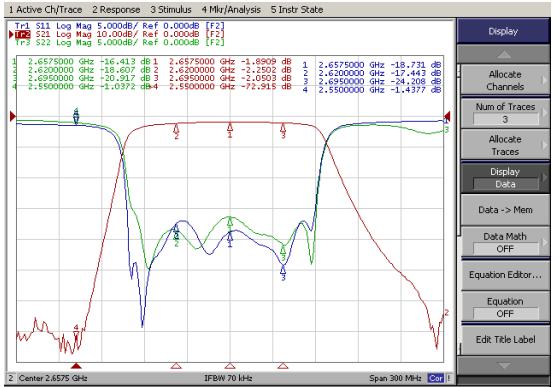The height and width of the screenshot is (387, 557).
Task: Open the Num of Traces setting
Action: (x=505, y=113)
